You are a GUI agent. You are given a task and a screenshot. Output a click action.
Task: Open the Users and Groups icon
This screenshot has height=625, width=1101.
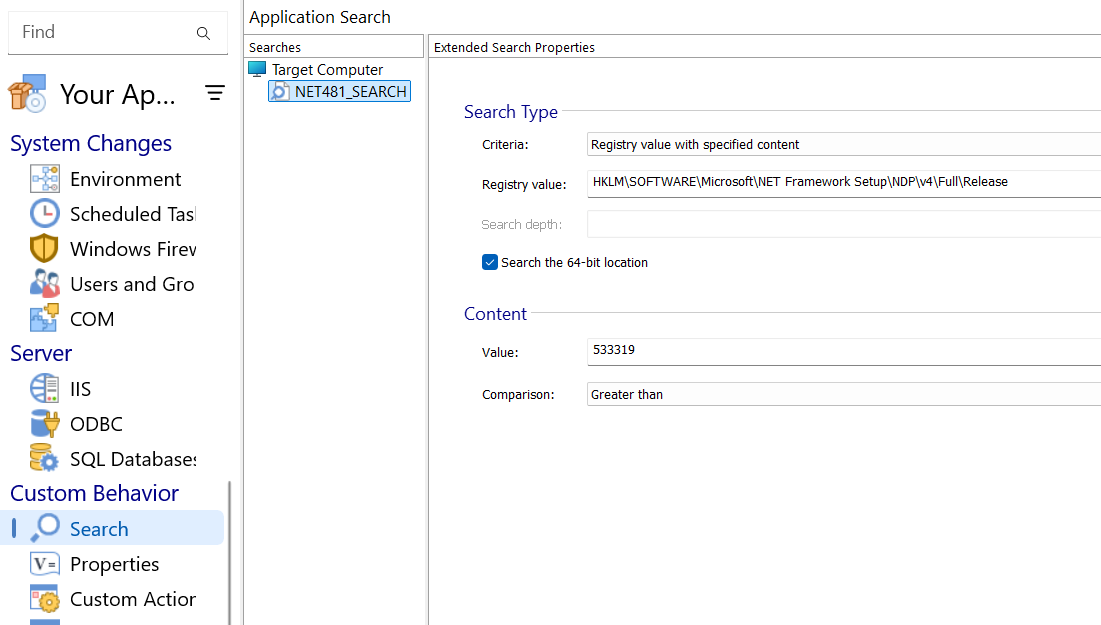(45, 284)
